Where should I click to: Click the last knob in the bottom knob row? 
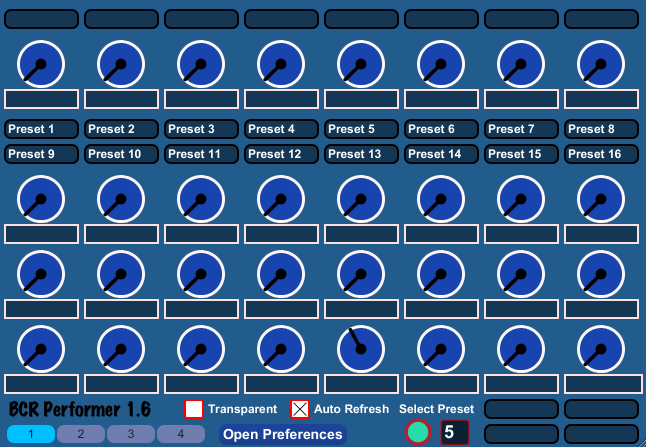[x=601, y=349]
